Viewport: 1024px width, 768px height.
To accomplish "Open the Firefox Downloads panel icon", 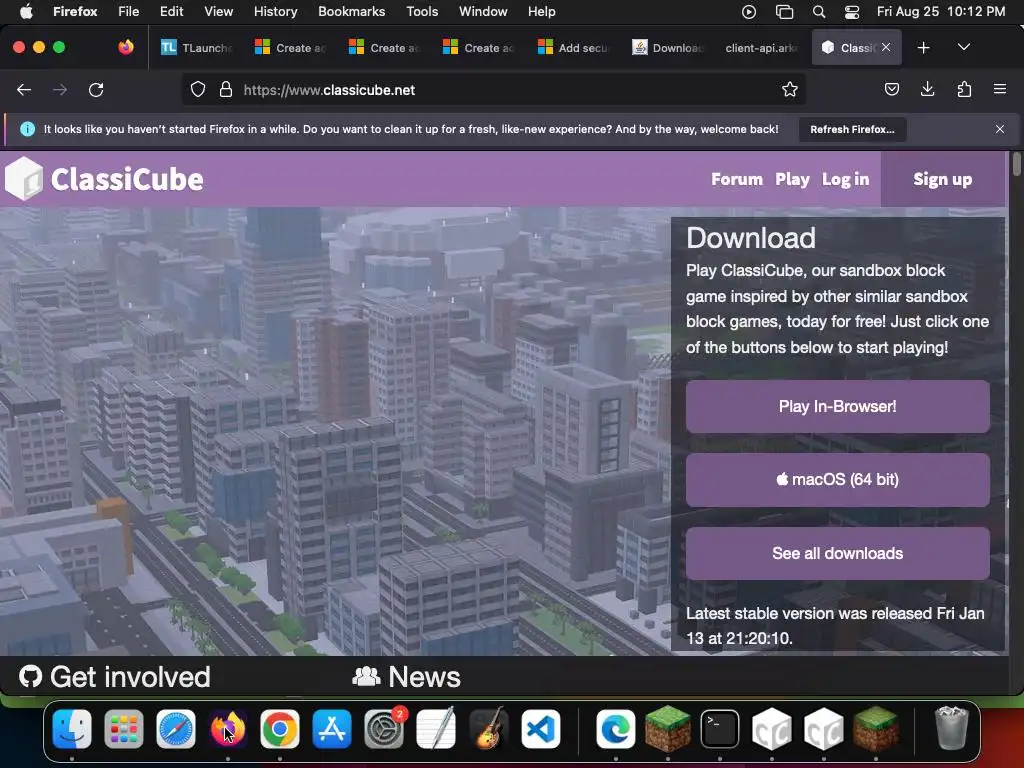I will pyautogui.click(x=927, y=89).
